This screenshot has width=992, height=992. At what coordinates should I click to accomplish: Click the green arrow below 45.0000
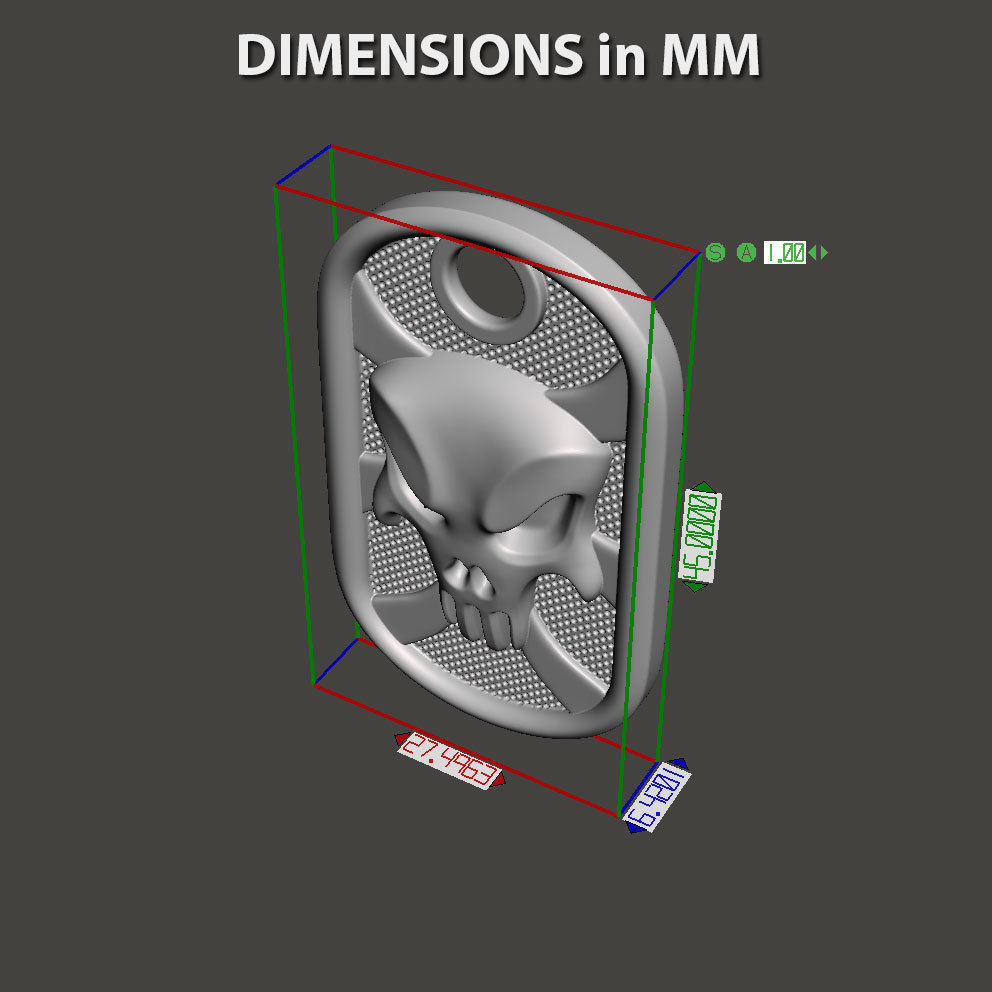click(x=695, y=586)
